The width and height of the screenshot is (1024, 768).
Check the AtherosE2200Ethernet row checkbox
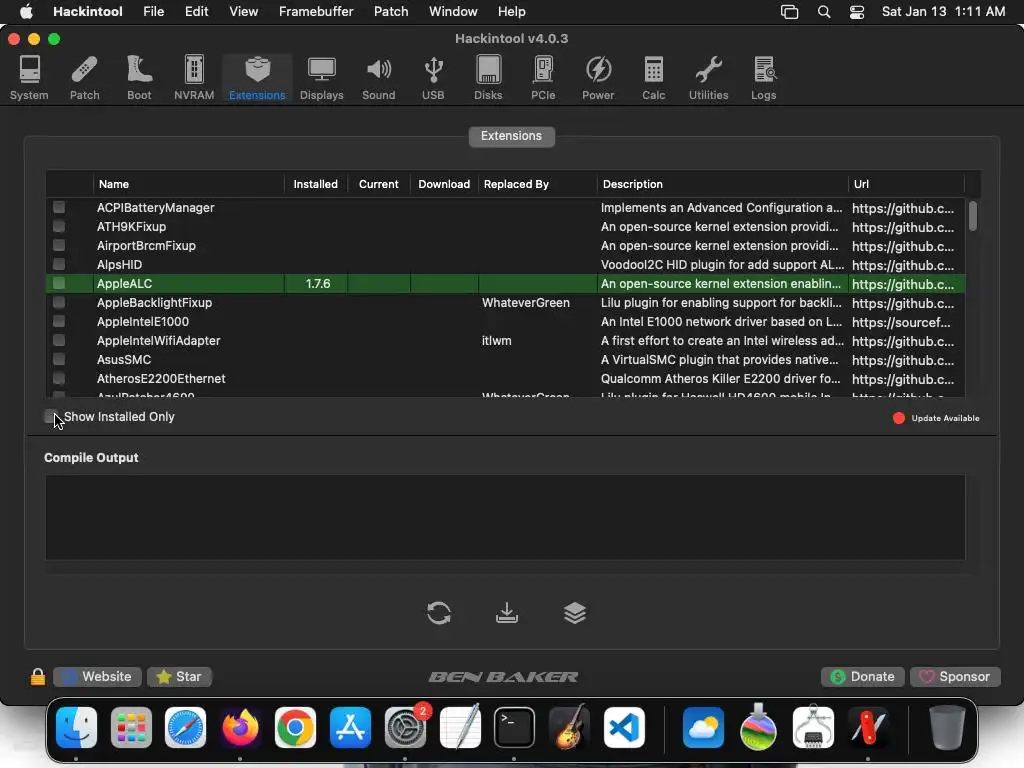pyautogui.click(x=59, y=378)
